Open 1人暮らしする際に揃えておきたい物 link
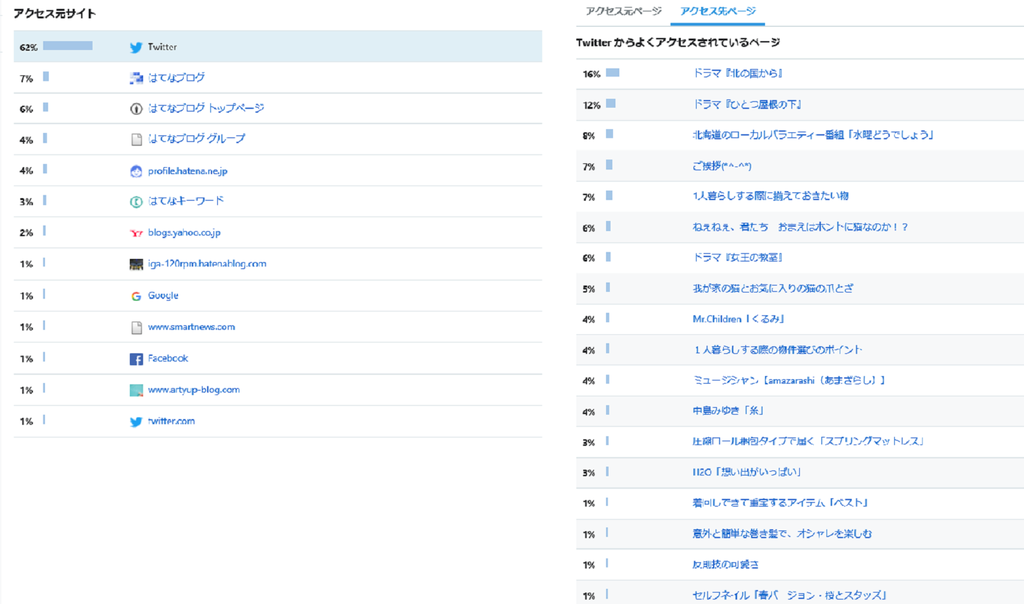 tap(771, 196)
